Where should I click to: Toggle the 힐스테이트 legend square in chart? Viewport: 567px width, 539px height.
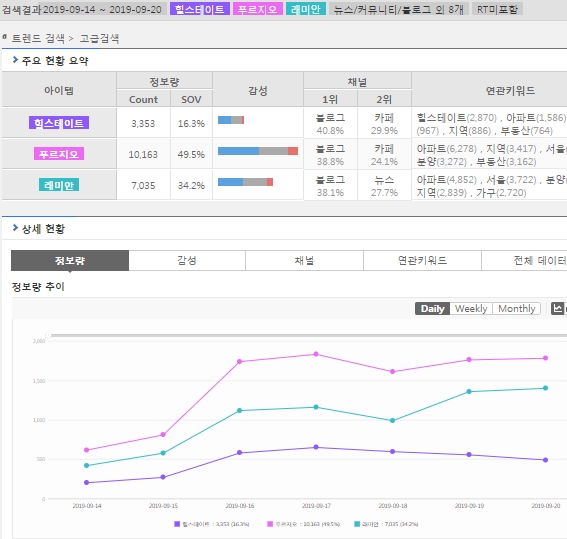click(177, 524)
